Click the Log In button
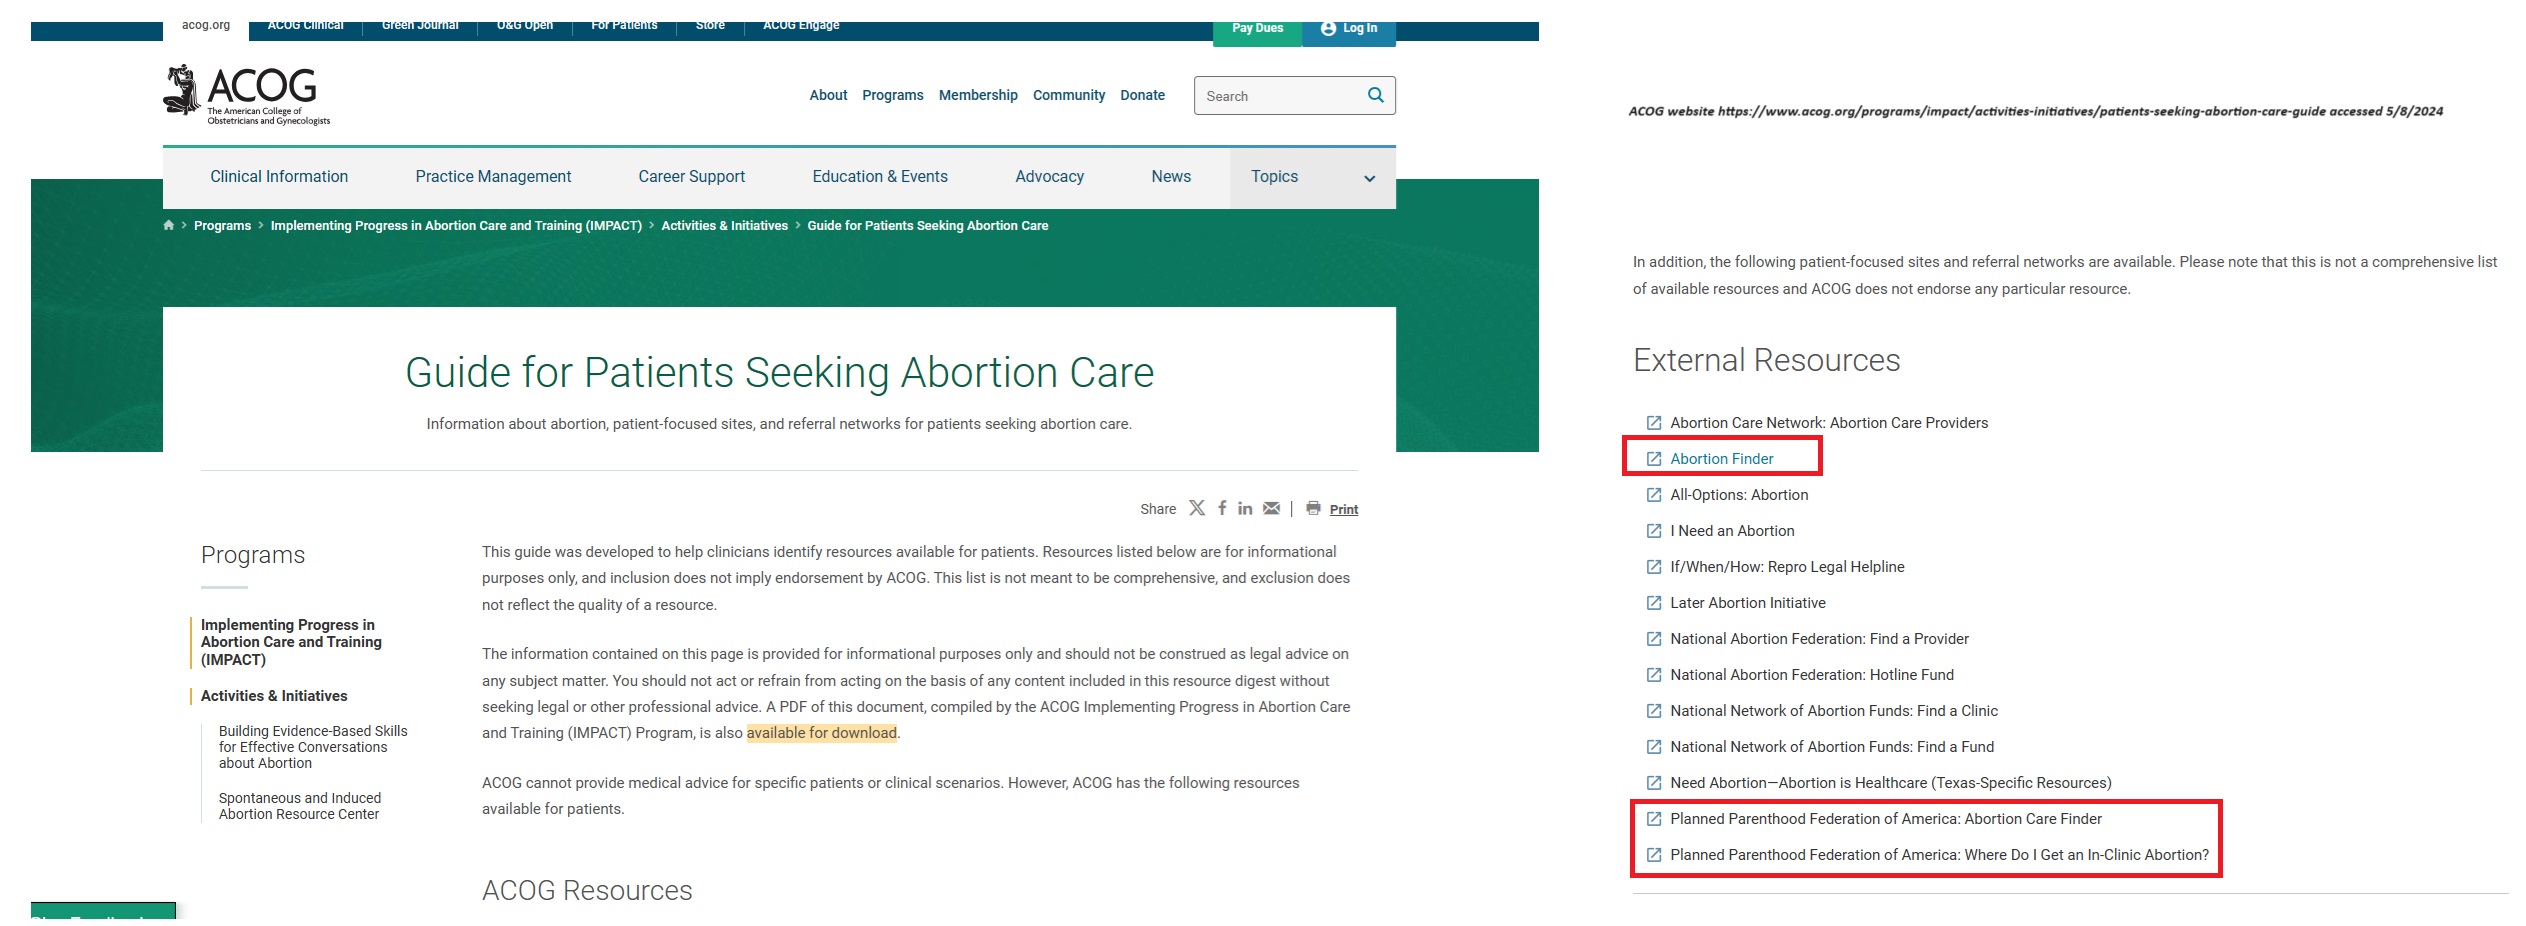Image resolution: width=2526 pixels, height=926 pixels. (x=1349, y=32)
